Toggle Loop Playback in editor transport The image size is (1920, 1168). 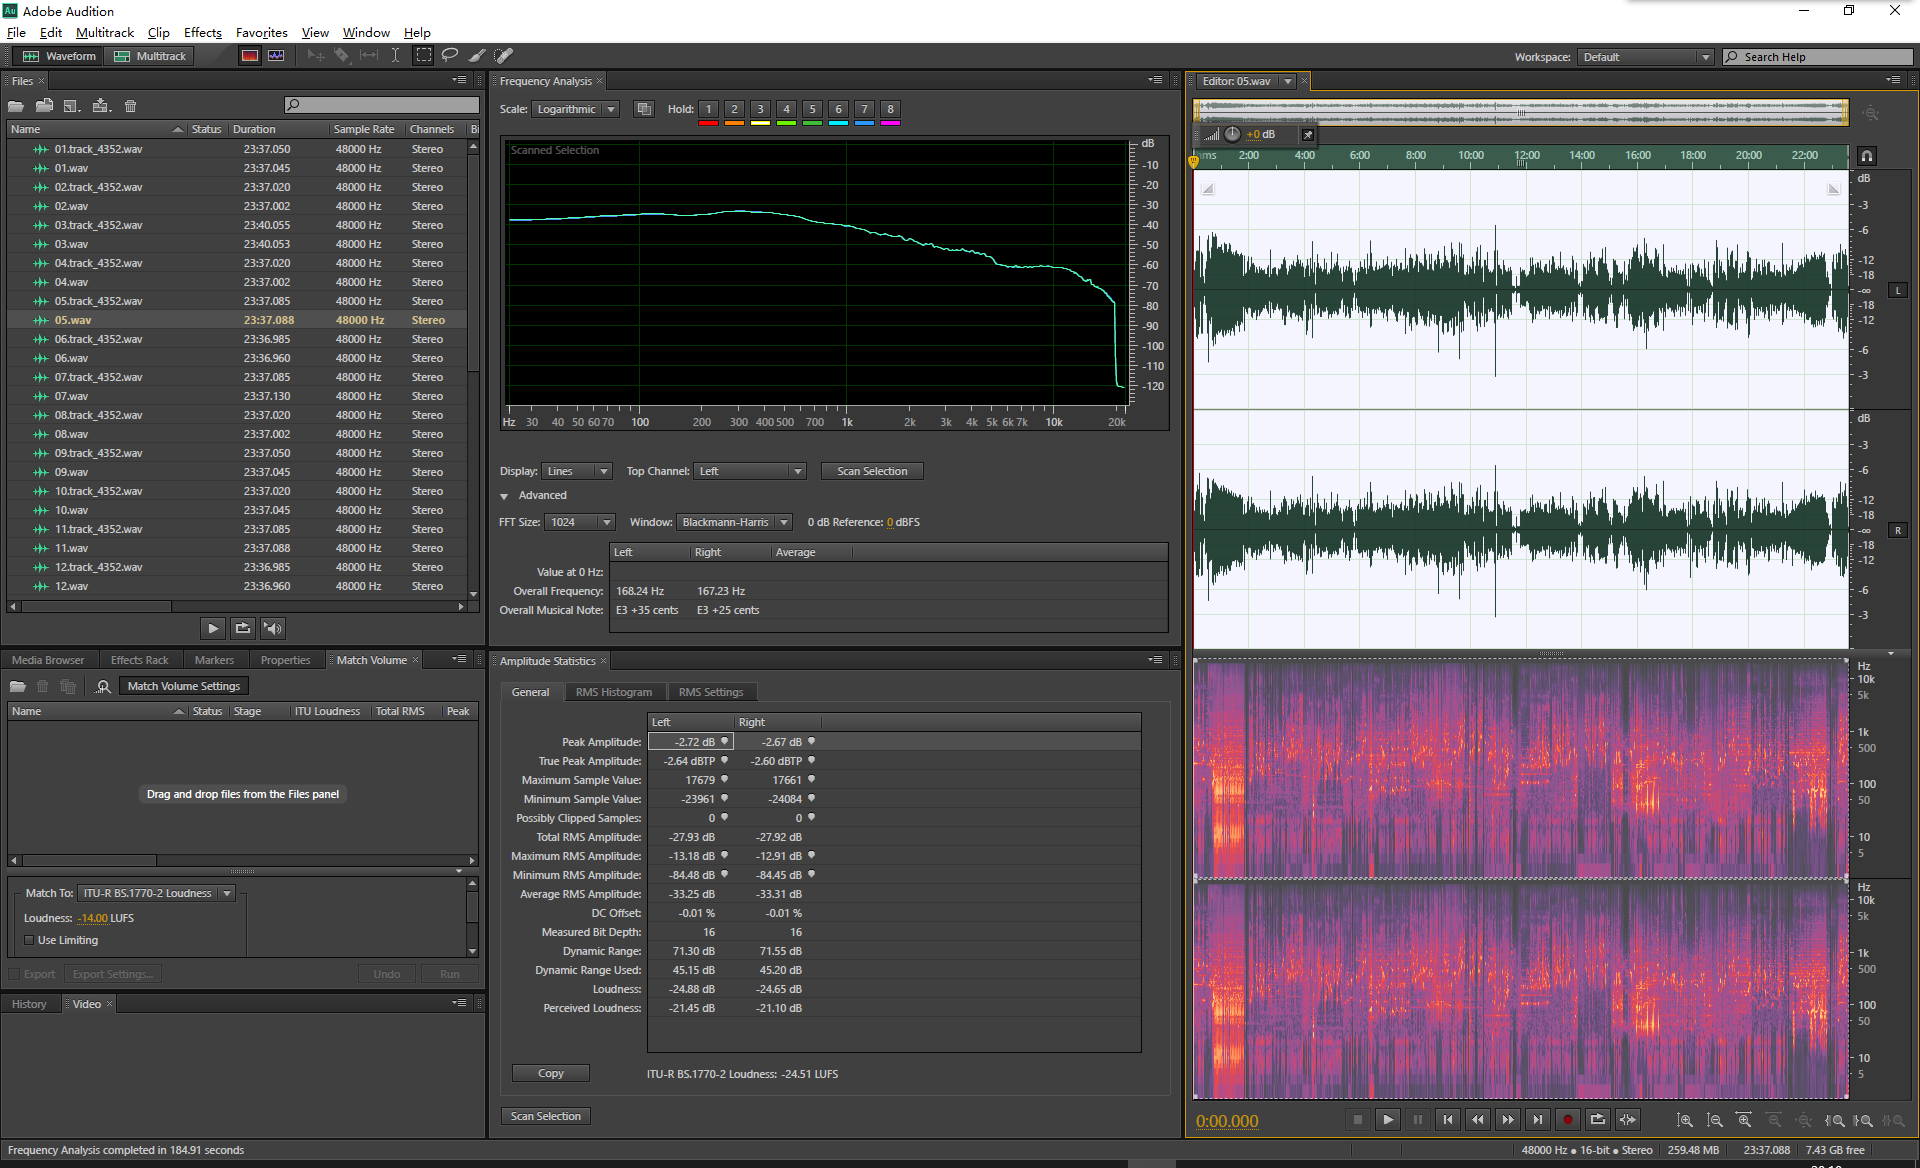pyautogui.click(x=1598, y=1120)
